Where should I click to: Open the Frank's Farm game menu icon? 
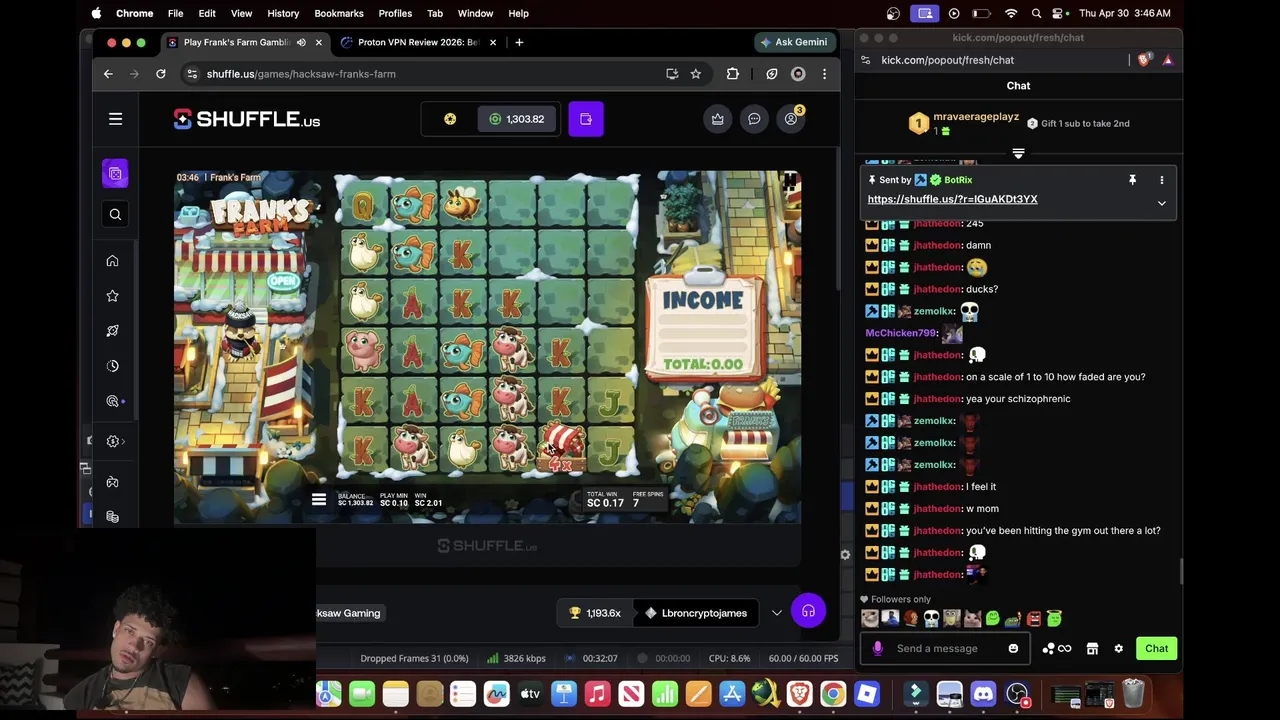(x=318, y=500)
